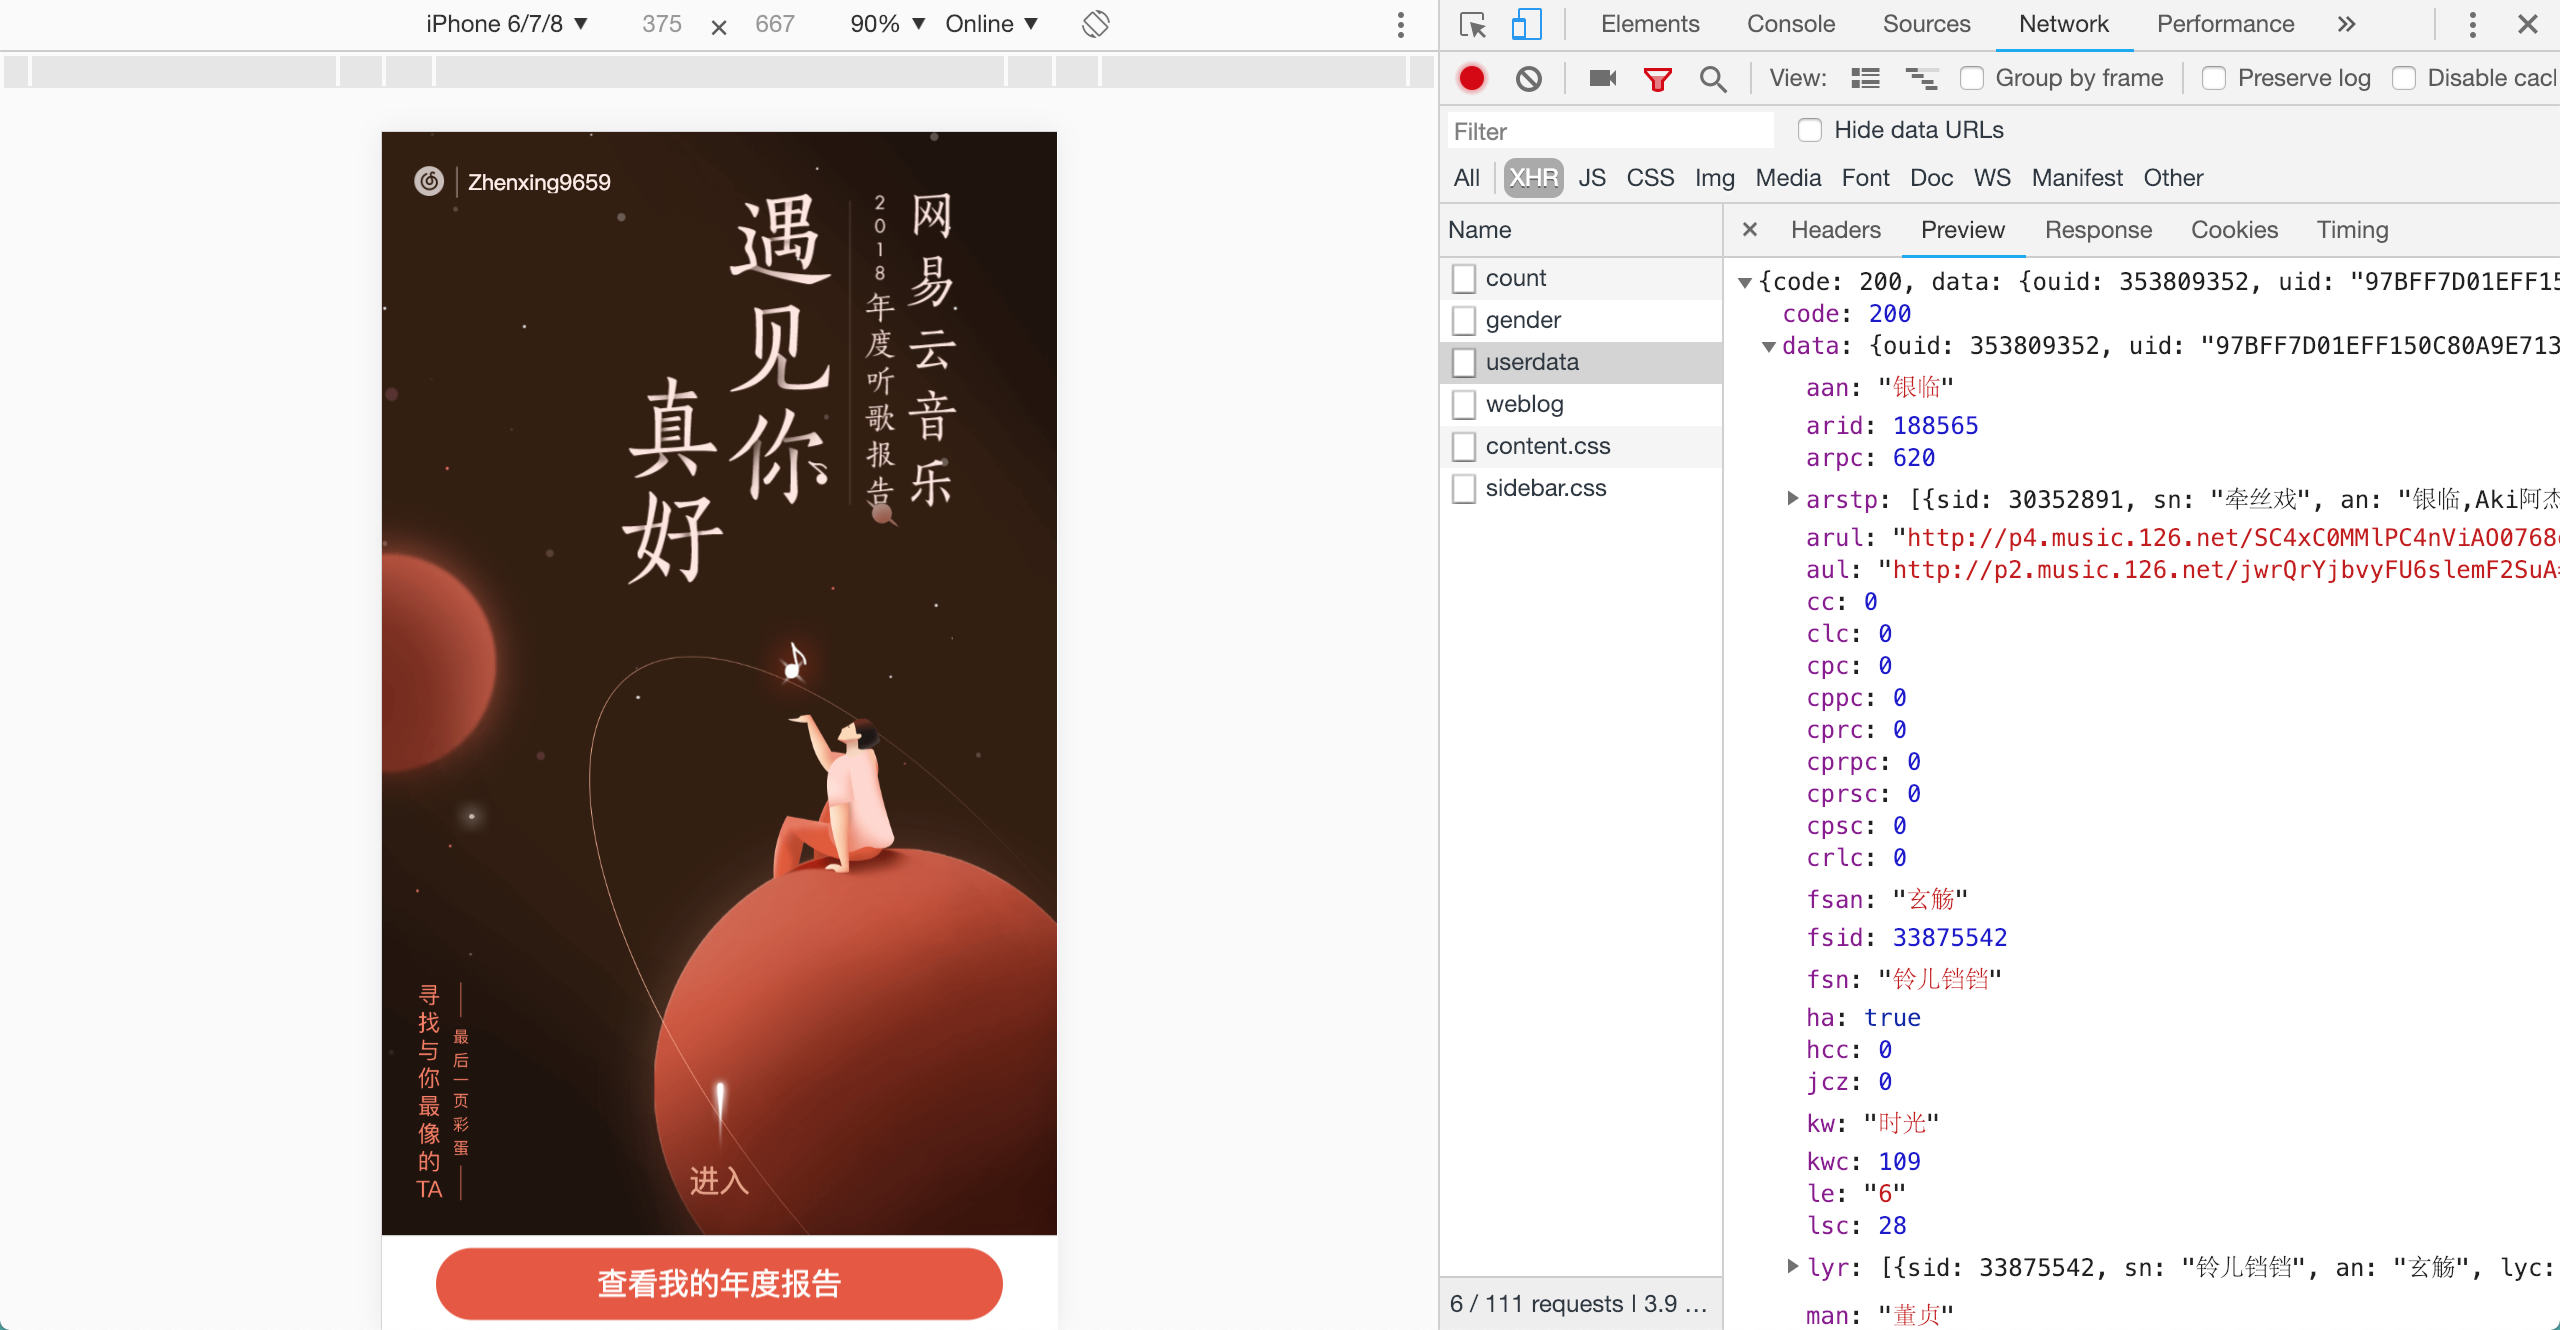Open the Headers tab
This screenshot has width=2560, height=1330.
click(1836, 230)
